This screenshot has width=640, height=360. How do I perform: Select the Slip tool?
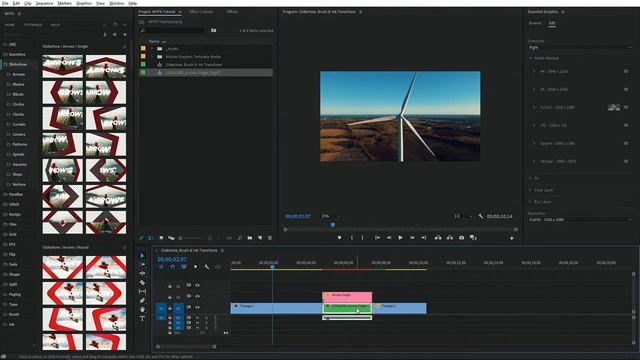[x=142, y=291]
